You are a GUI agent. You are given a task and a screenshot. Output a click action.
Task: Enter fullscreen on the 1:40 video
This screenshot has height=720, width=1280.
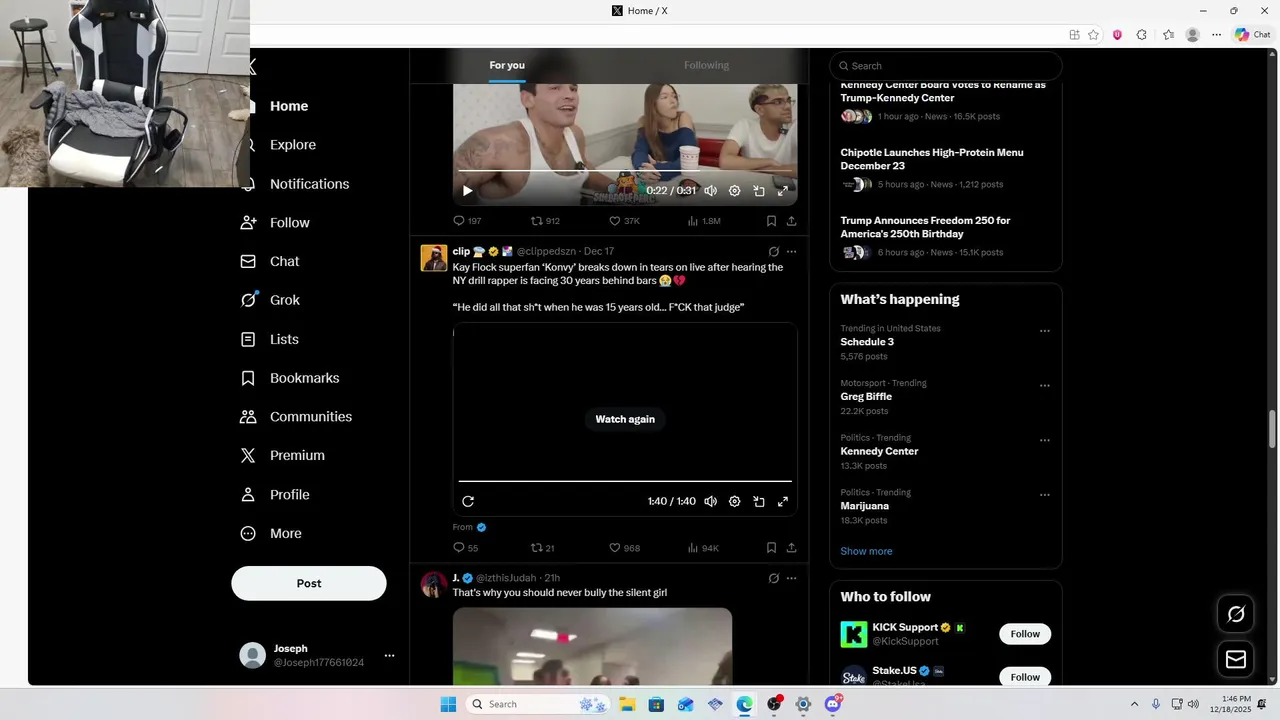click(x=783, y=501)
